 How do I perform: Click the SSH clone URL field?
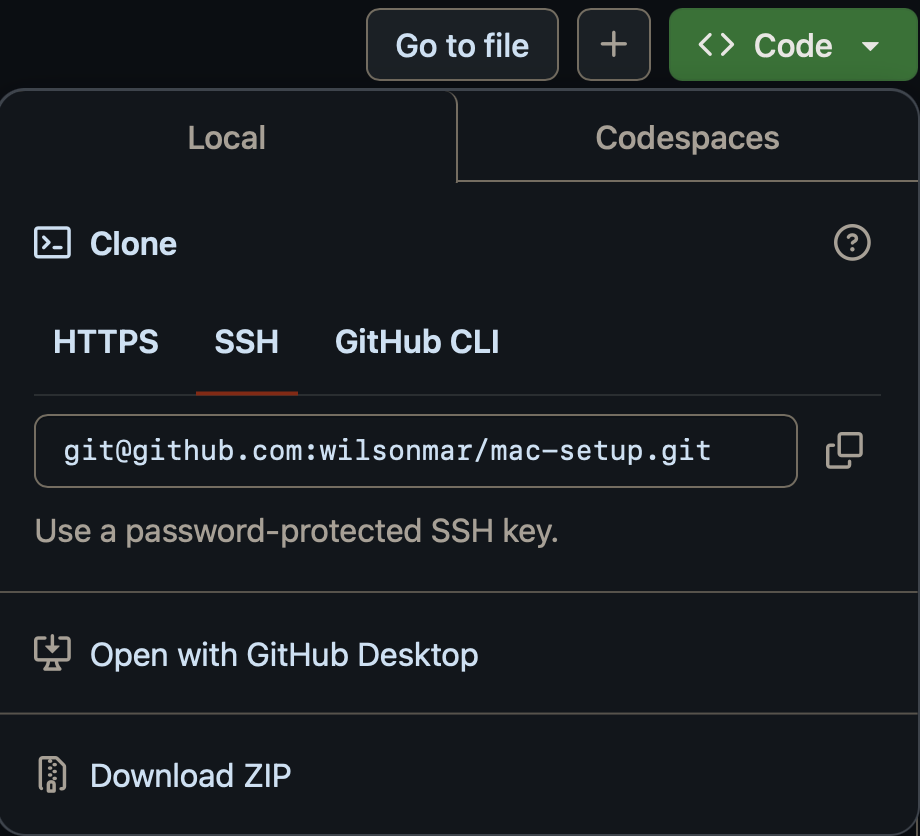pyautogui.click(x=416, y=451)
